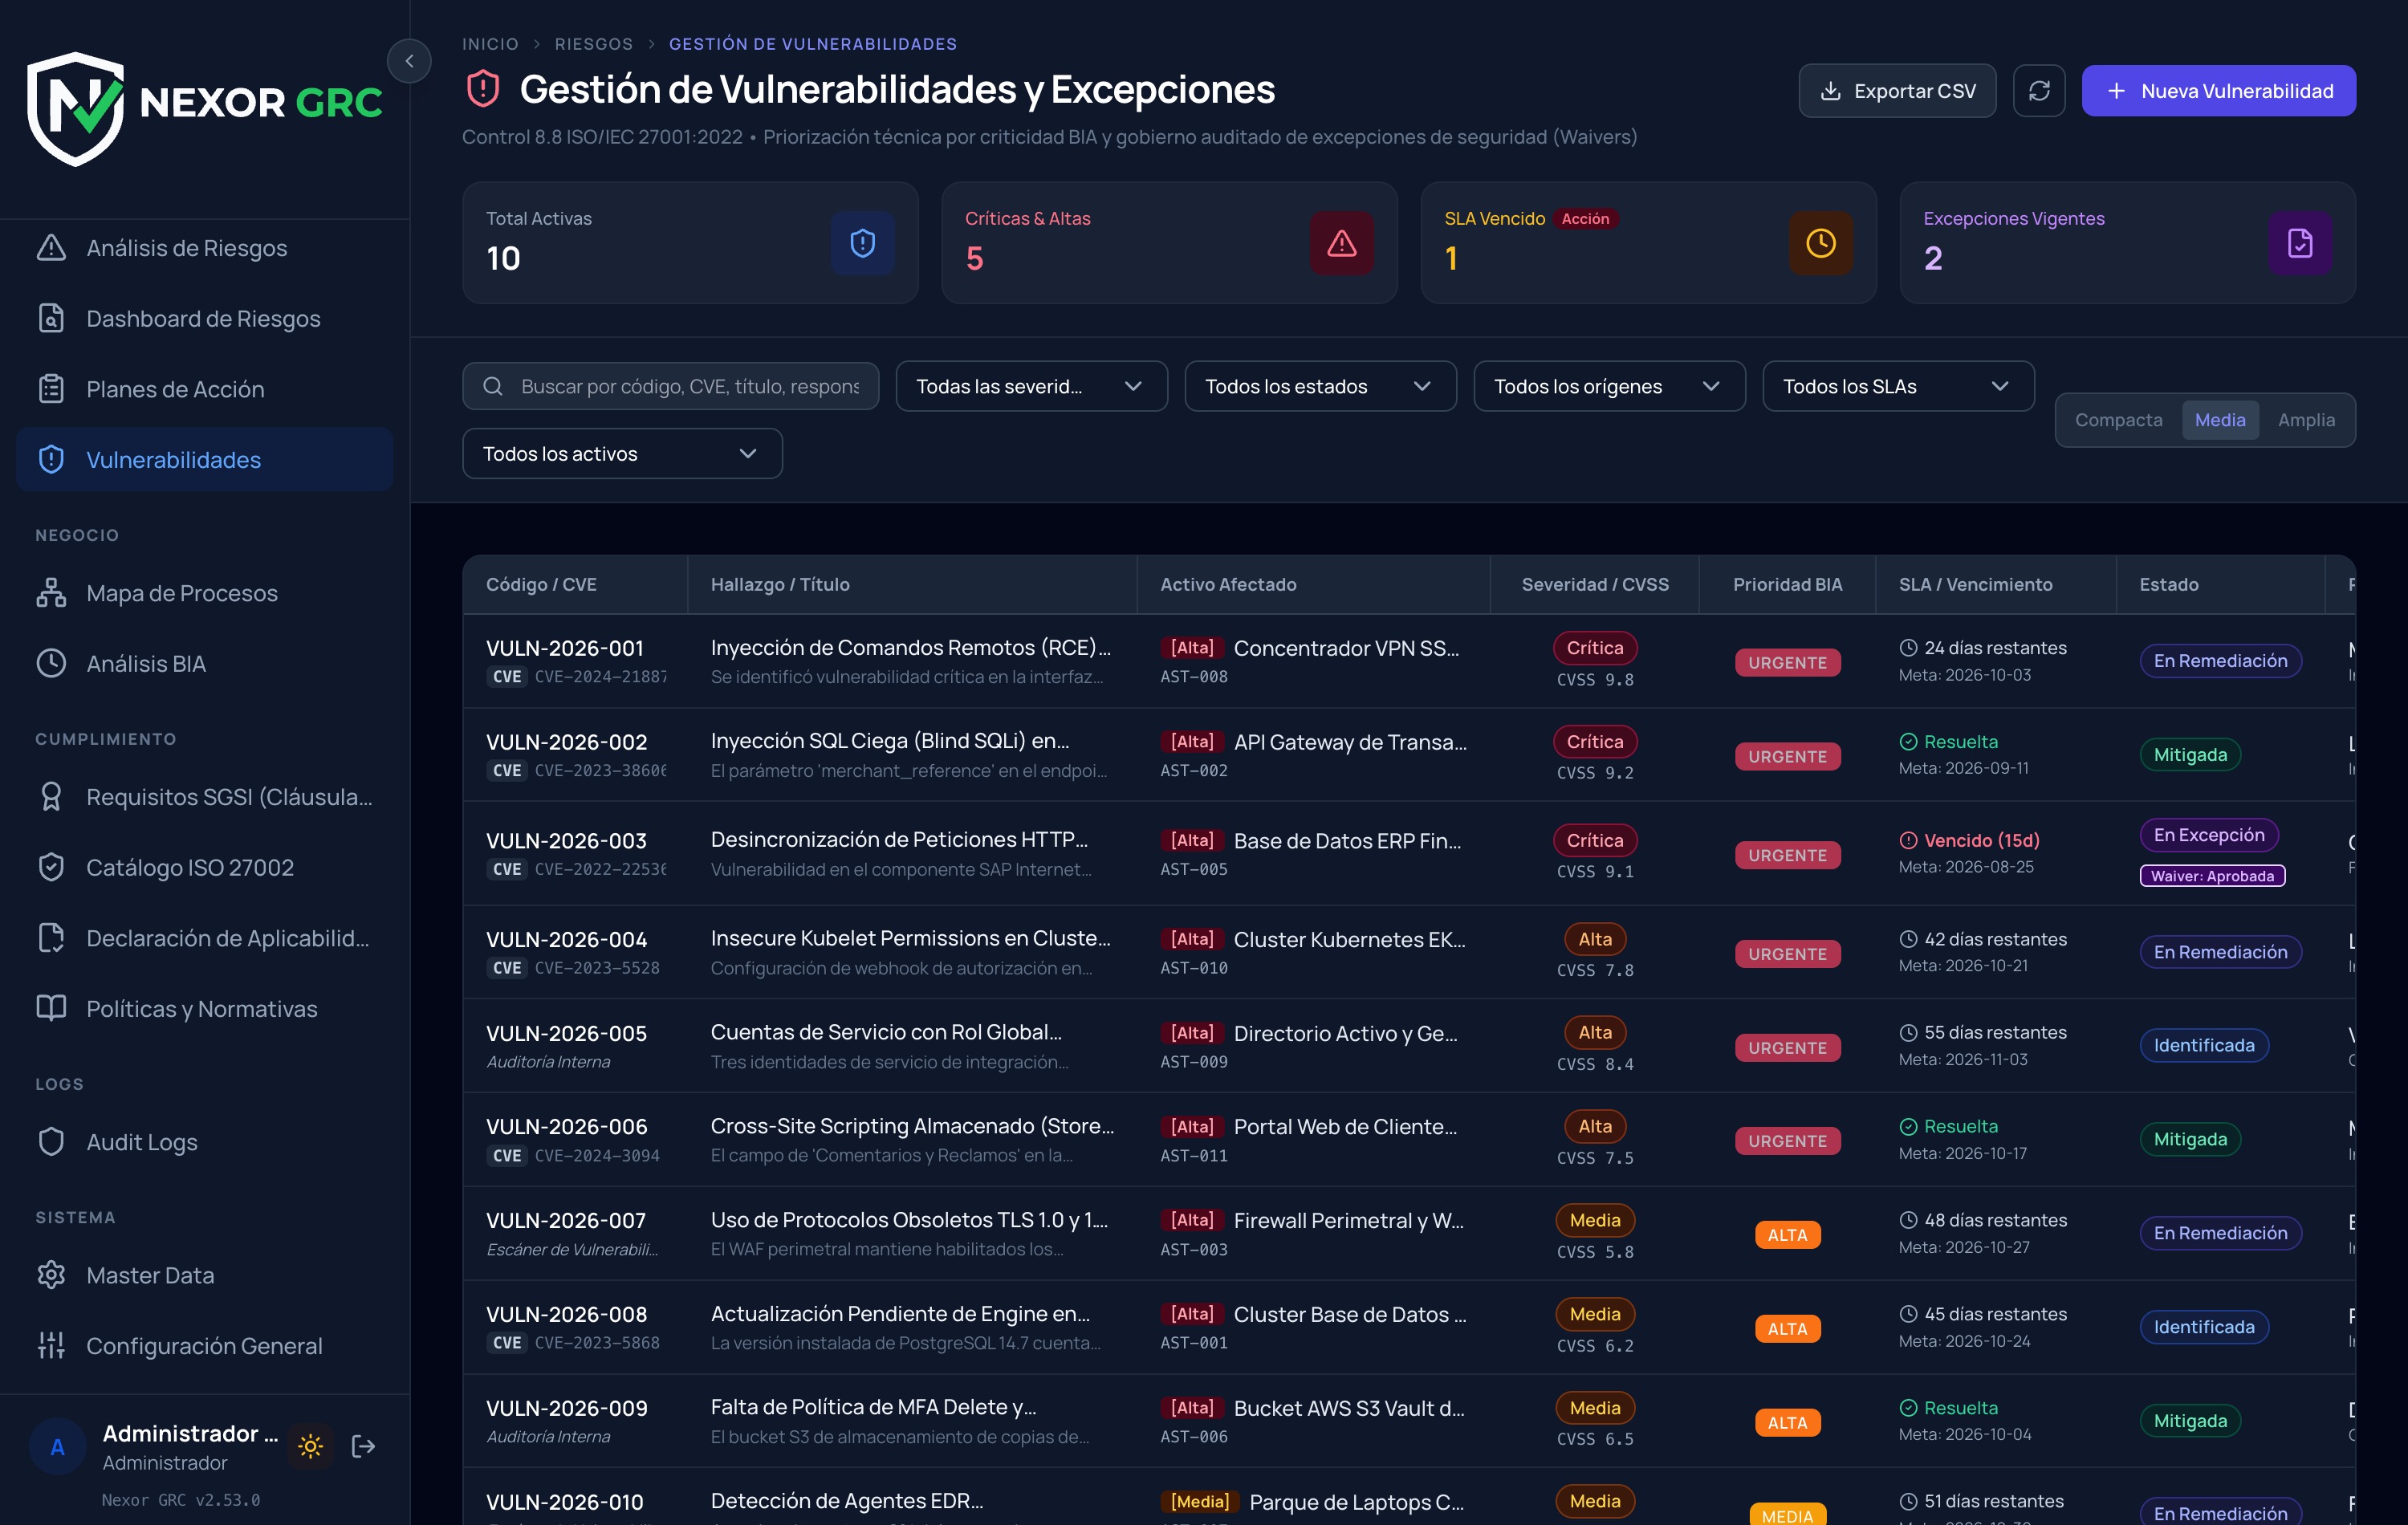Viewport: 2408px width, 1525px height.
Task: Open Dashboard de Riesgos in sidebar
Action: coord(204,318)
